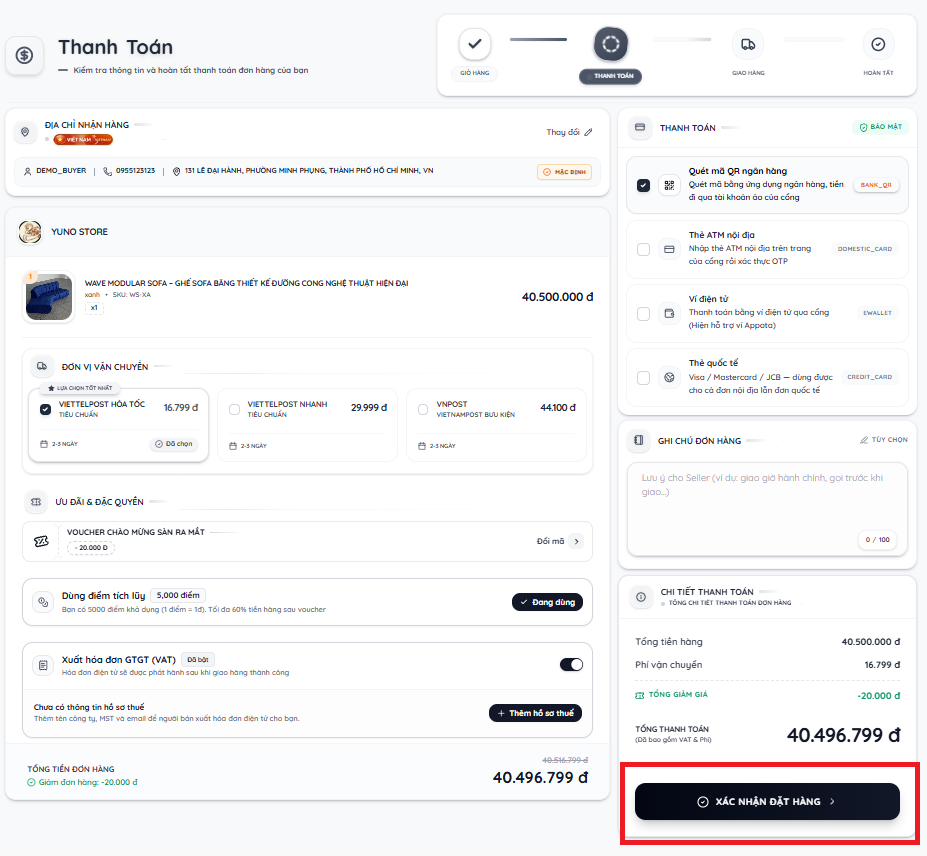Viewport: 927px width, 856px height.
Task: Check the Thẻ ATM nội địa payment option
Action: pos(643,249)
